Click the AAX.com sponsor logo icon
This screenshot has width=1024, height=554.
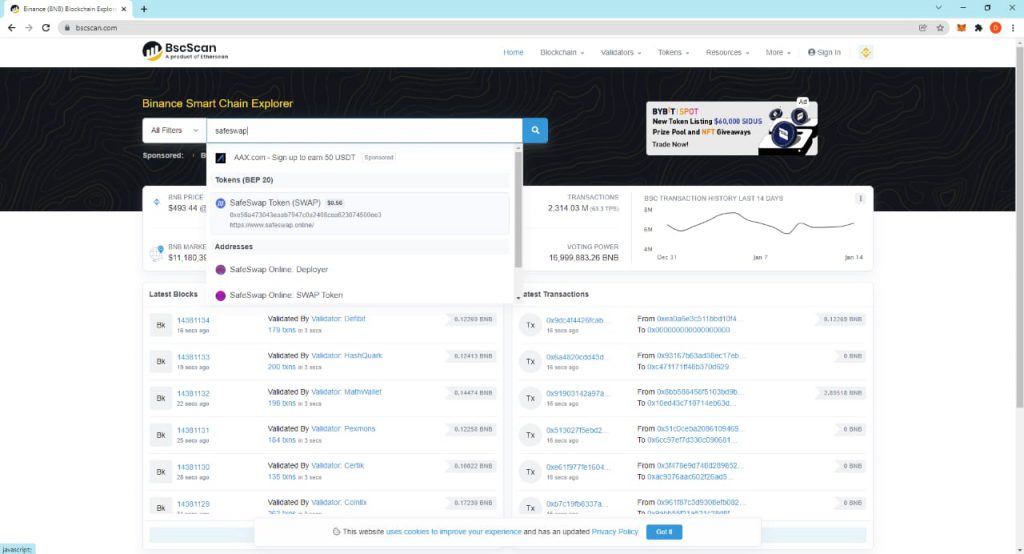pos(221,157)
